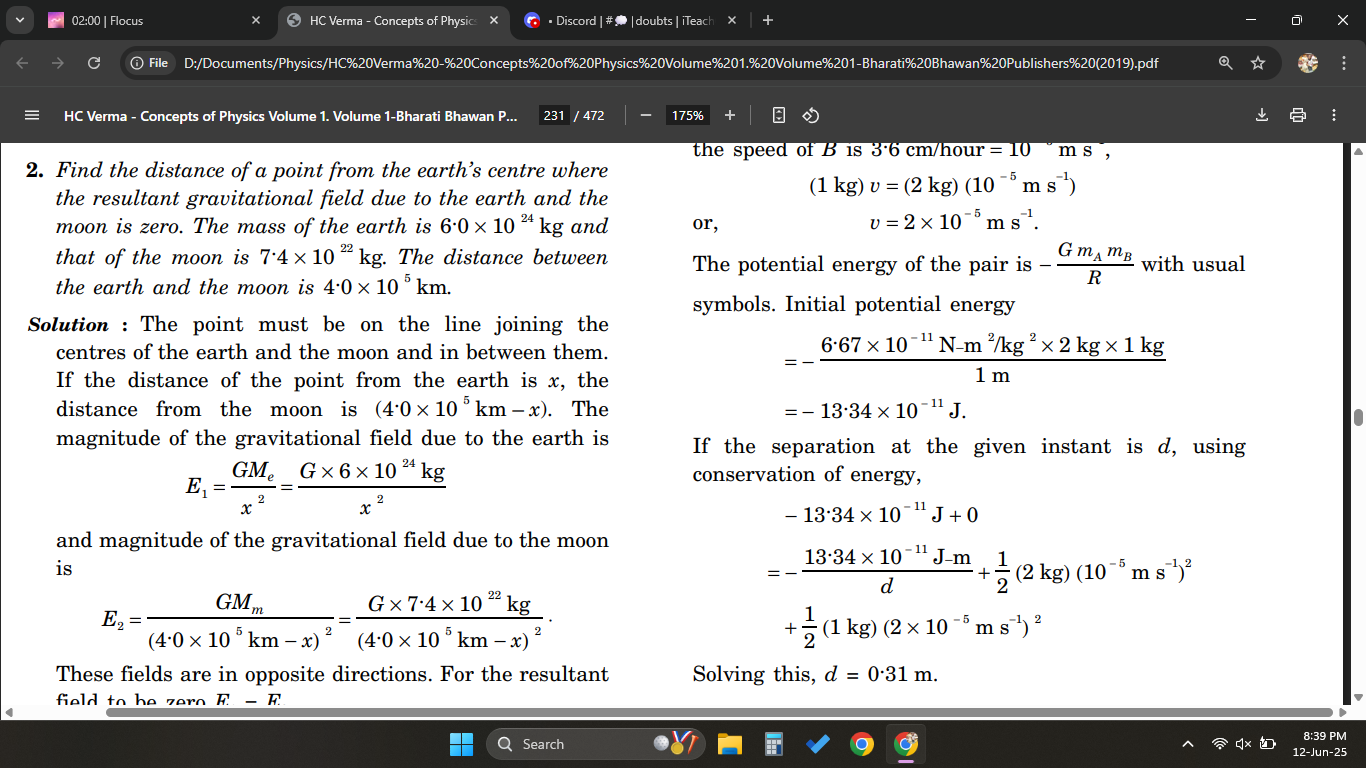
Task: Focus the address bar with the PDF path
Action: [670, 63]
